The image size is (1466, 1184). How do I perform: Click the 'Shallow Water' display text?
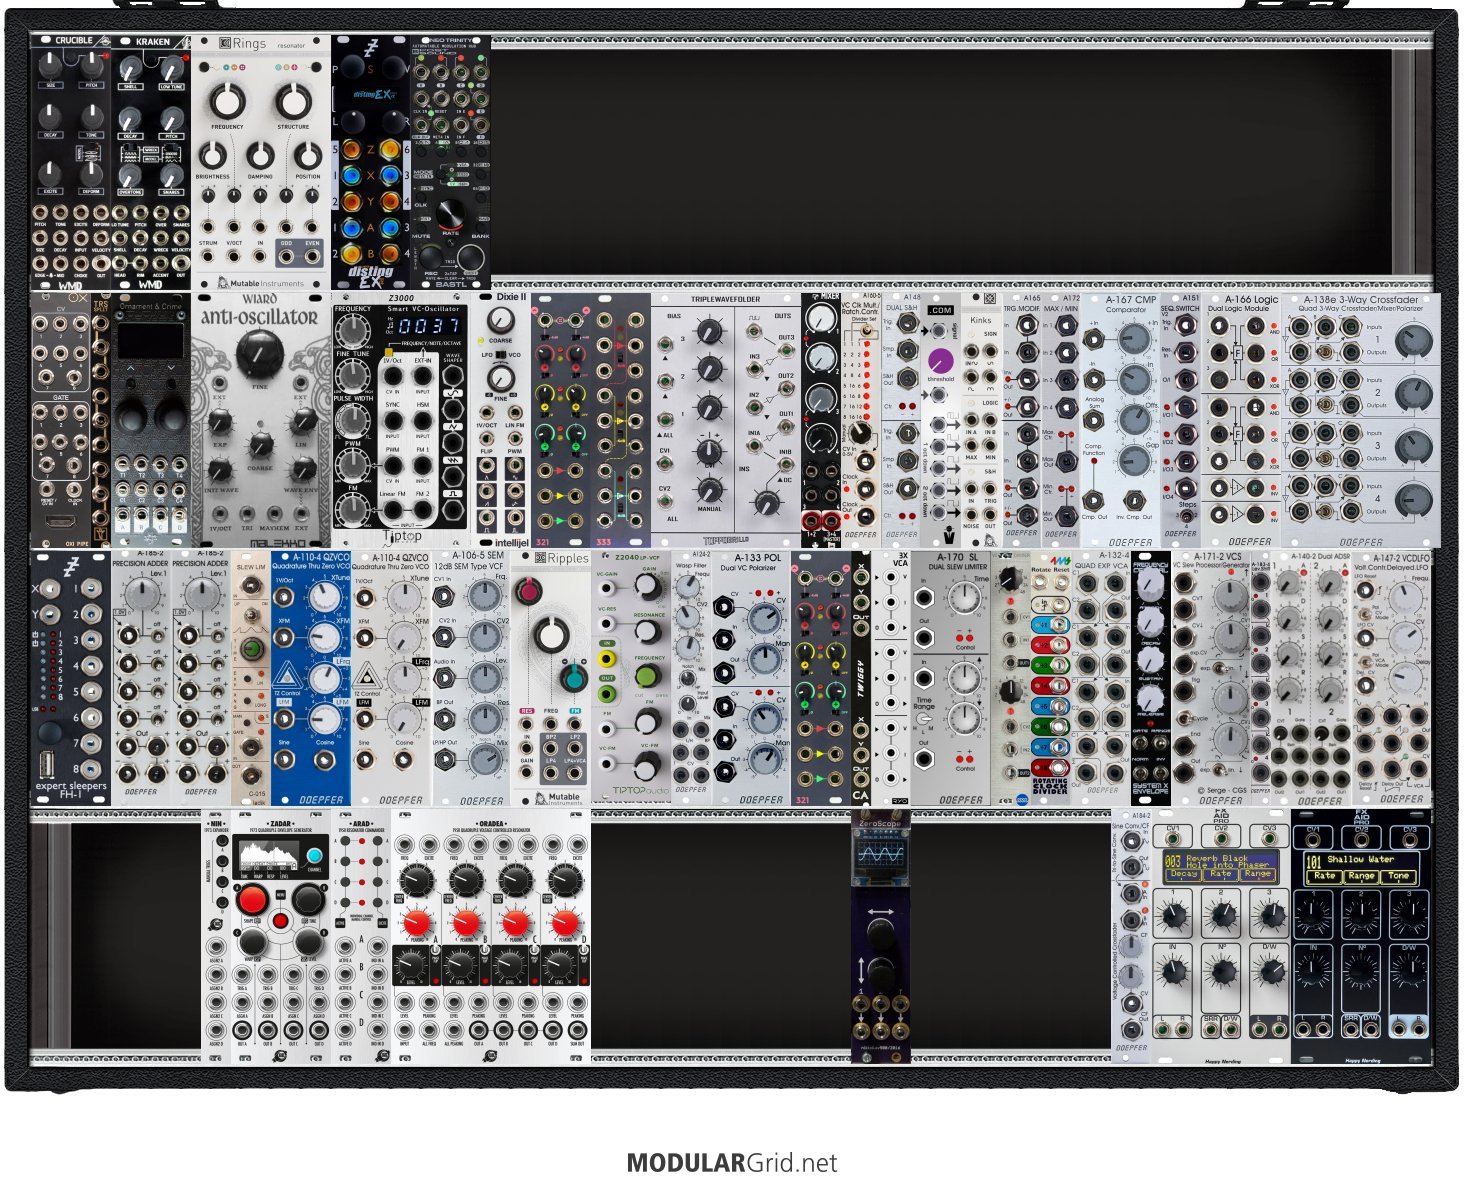pos(1360,859)
